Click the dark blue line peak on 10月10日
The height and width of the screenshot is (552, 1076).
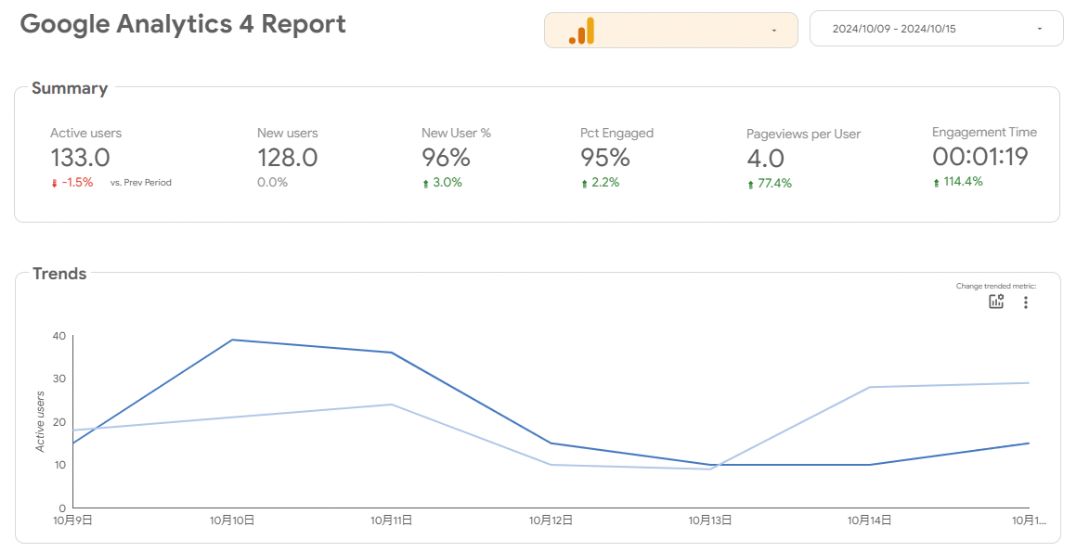[232, 340]
